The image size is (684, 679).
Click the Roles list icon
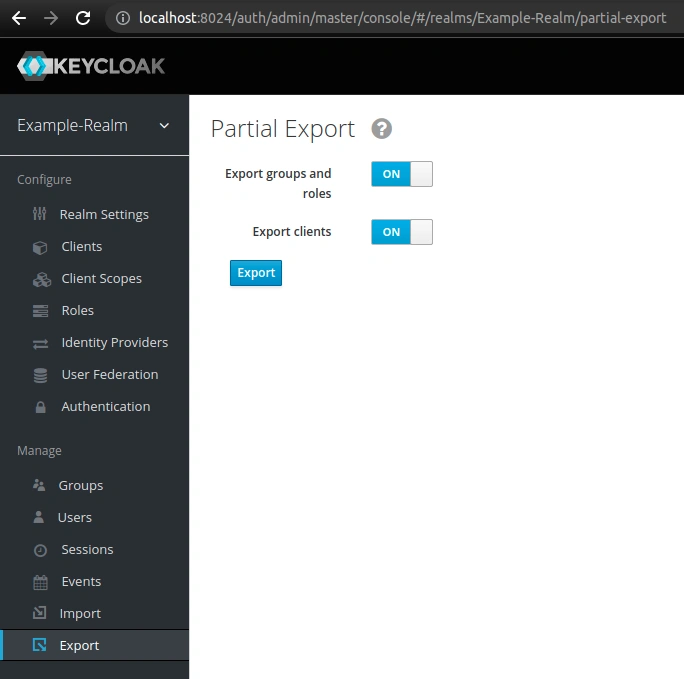(41, 311)
